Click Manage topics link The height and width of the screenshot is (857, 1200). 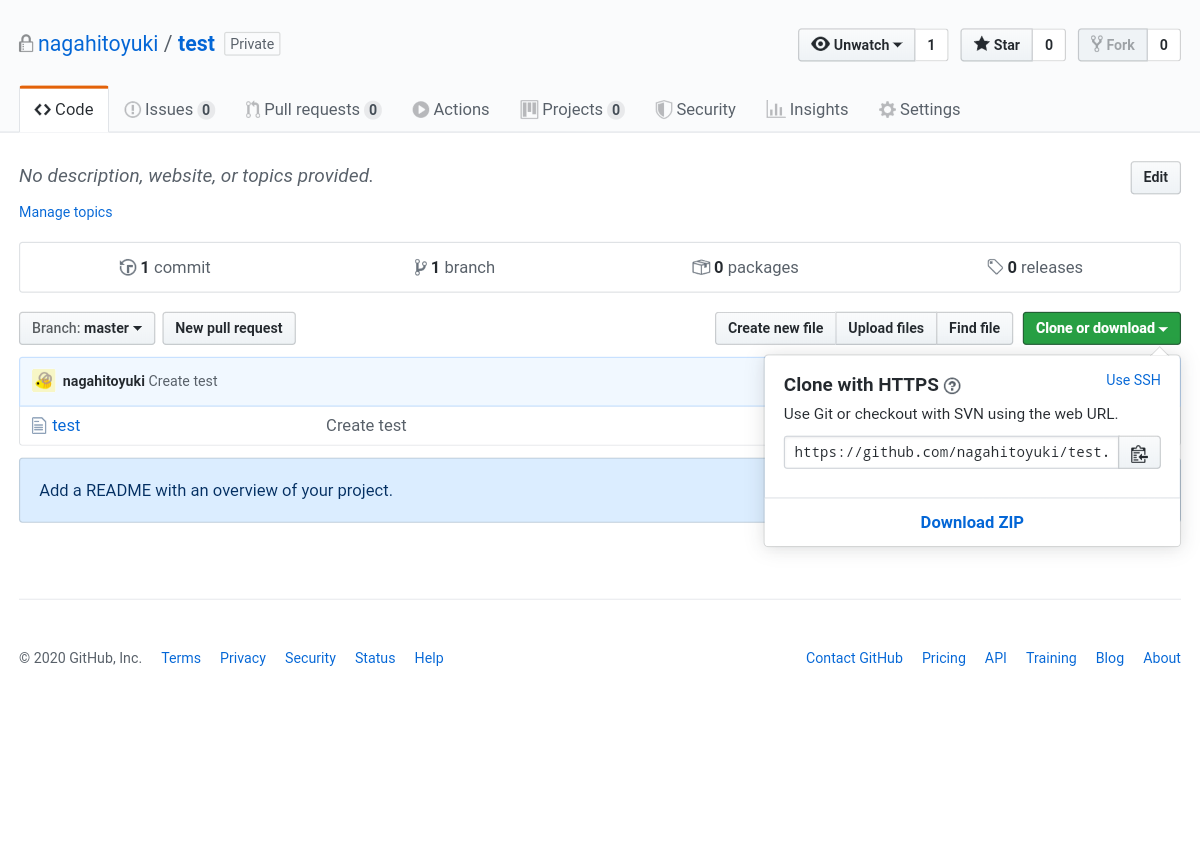(x=66, y=212)
